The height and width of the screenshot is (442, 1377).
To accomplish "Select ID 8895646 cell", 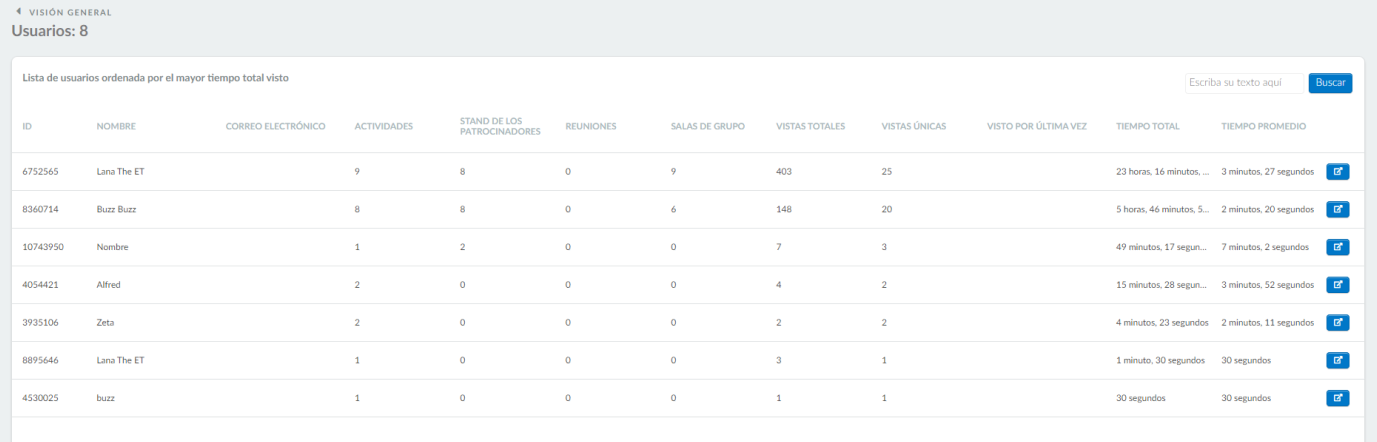I will 40,360.
